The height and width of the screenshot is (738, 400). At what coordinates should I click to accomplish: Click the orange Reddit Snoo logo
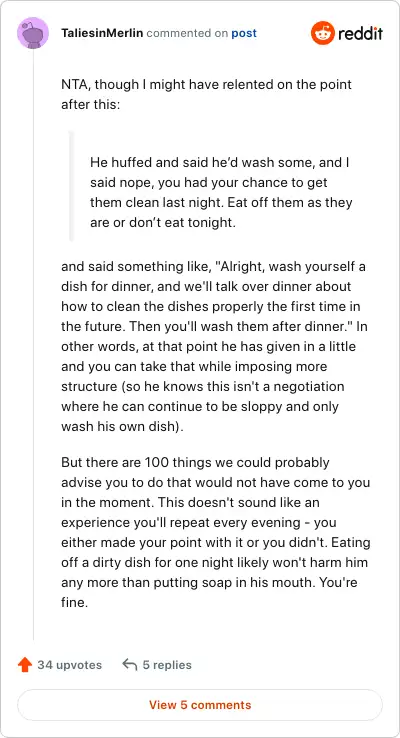click(x=322, y=33)
